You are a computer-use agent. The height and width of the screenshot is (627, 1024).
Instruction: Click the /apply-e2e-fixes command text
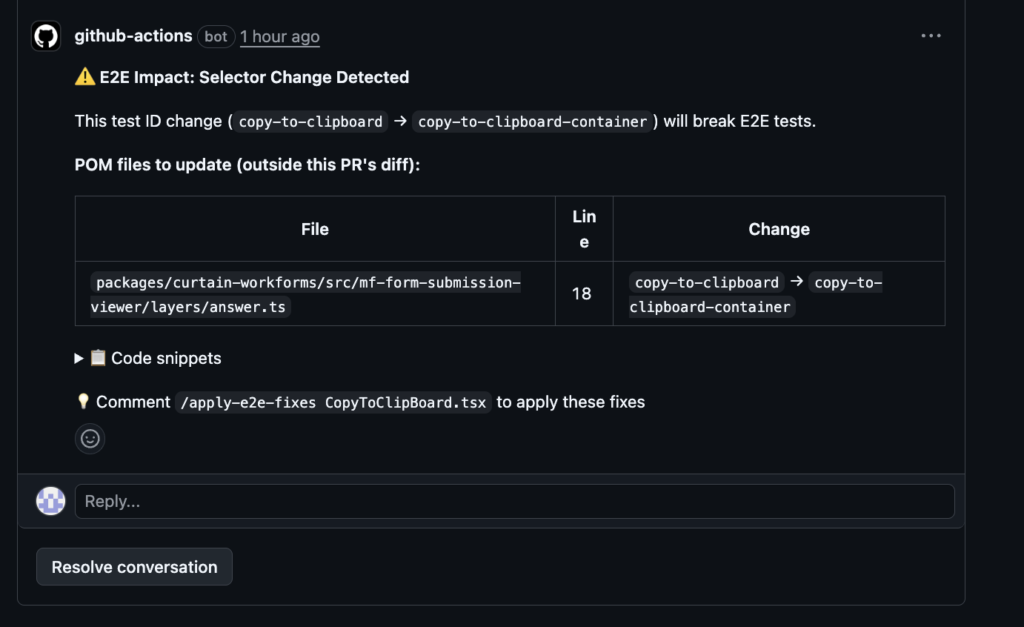(333, 403)
